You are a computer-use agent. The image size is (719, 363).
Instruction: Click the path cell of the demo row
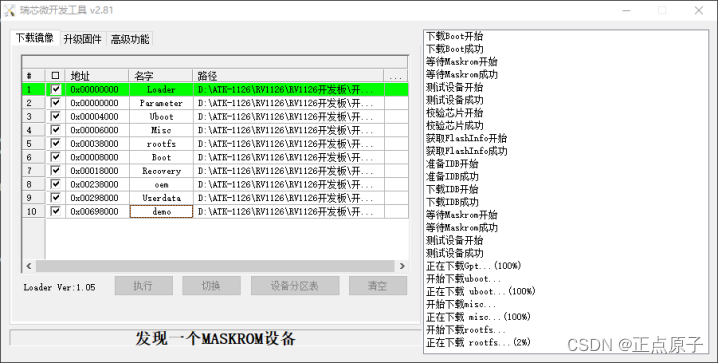[x=288, y=211]
